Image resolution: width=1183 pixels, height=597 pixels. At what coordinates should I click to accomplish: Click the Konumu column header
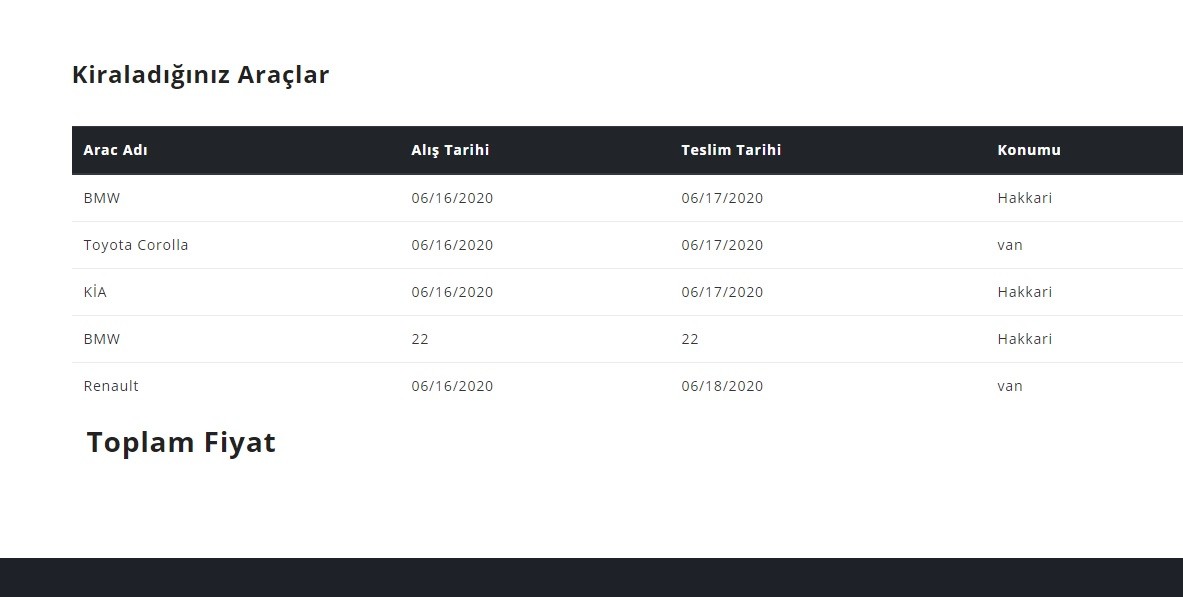point(1028,150)
